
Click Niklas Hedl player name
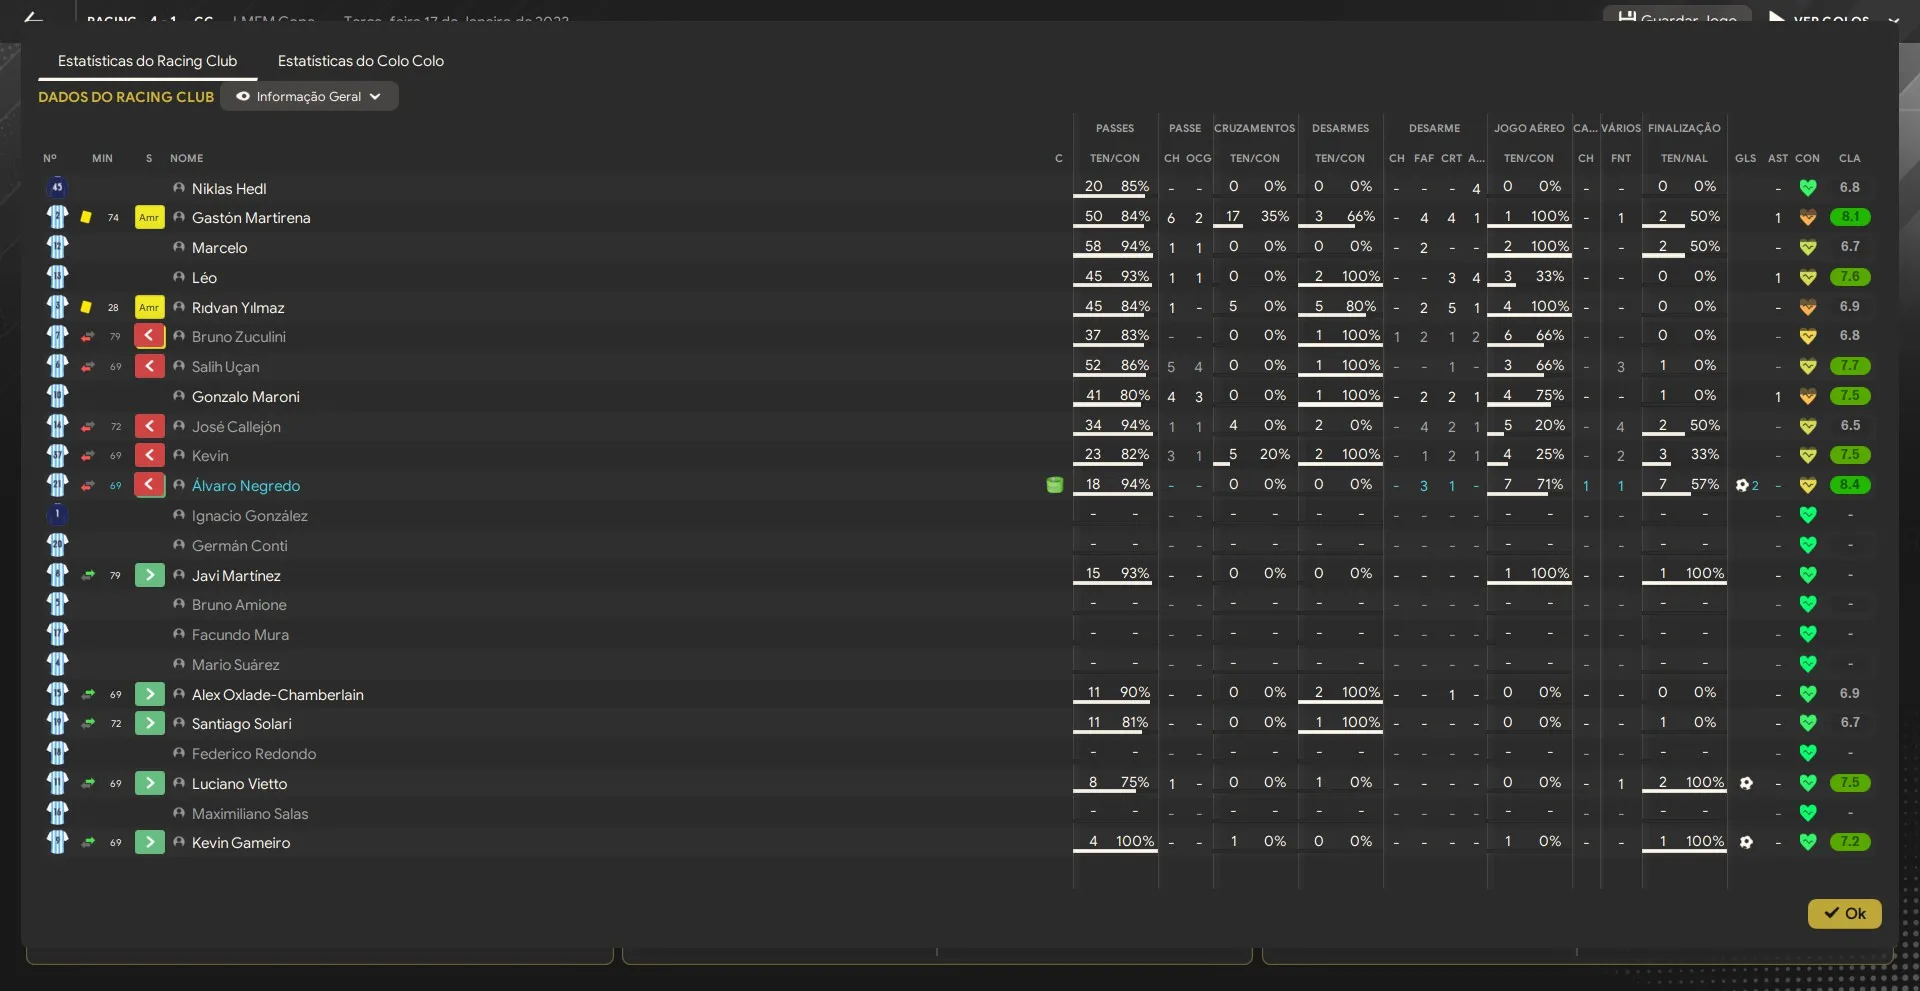tap(229, 188)
